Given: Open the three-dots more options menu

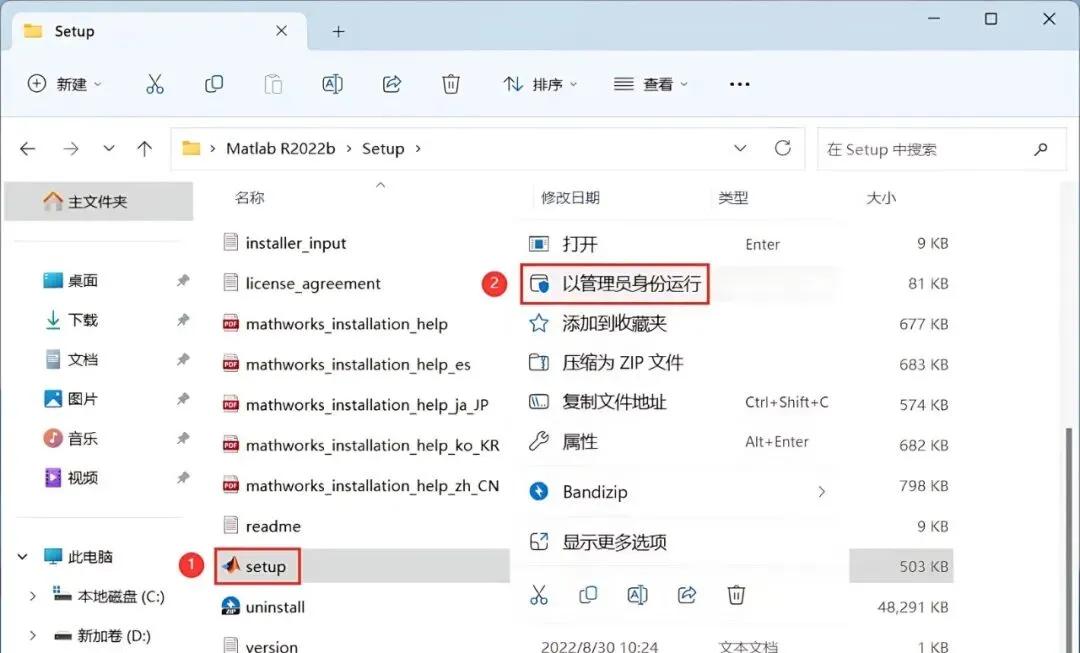Looking at the screenshot, I should tap(739, 84).
